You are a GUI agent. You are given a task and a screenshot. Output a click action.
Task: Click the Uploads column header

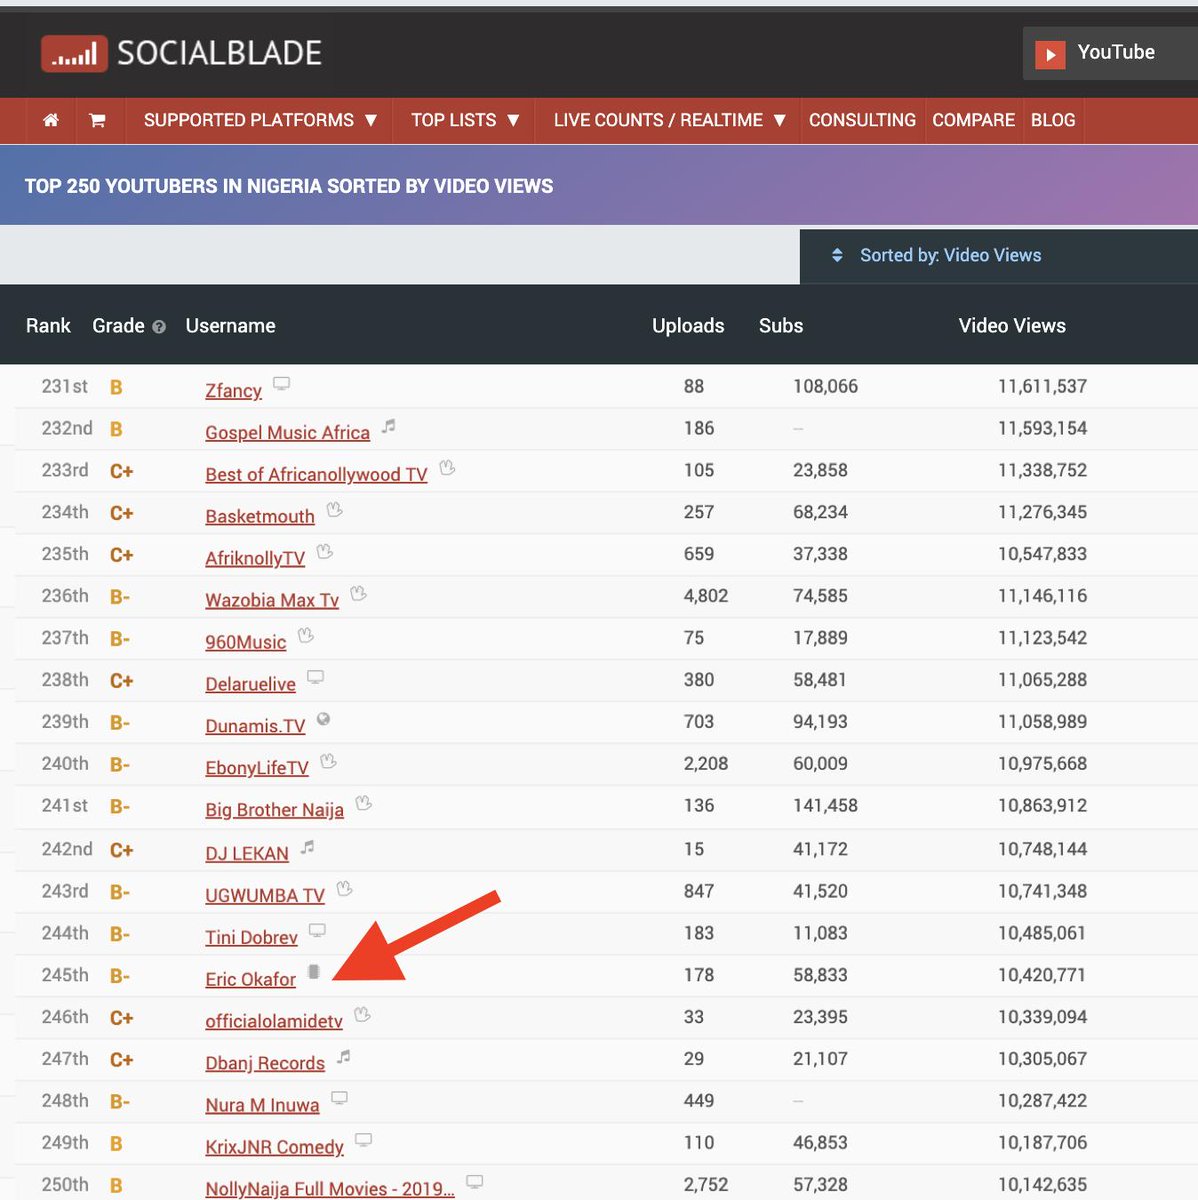(x=688, y=326)
